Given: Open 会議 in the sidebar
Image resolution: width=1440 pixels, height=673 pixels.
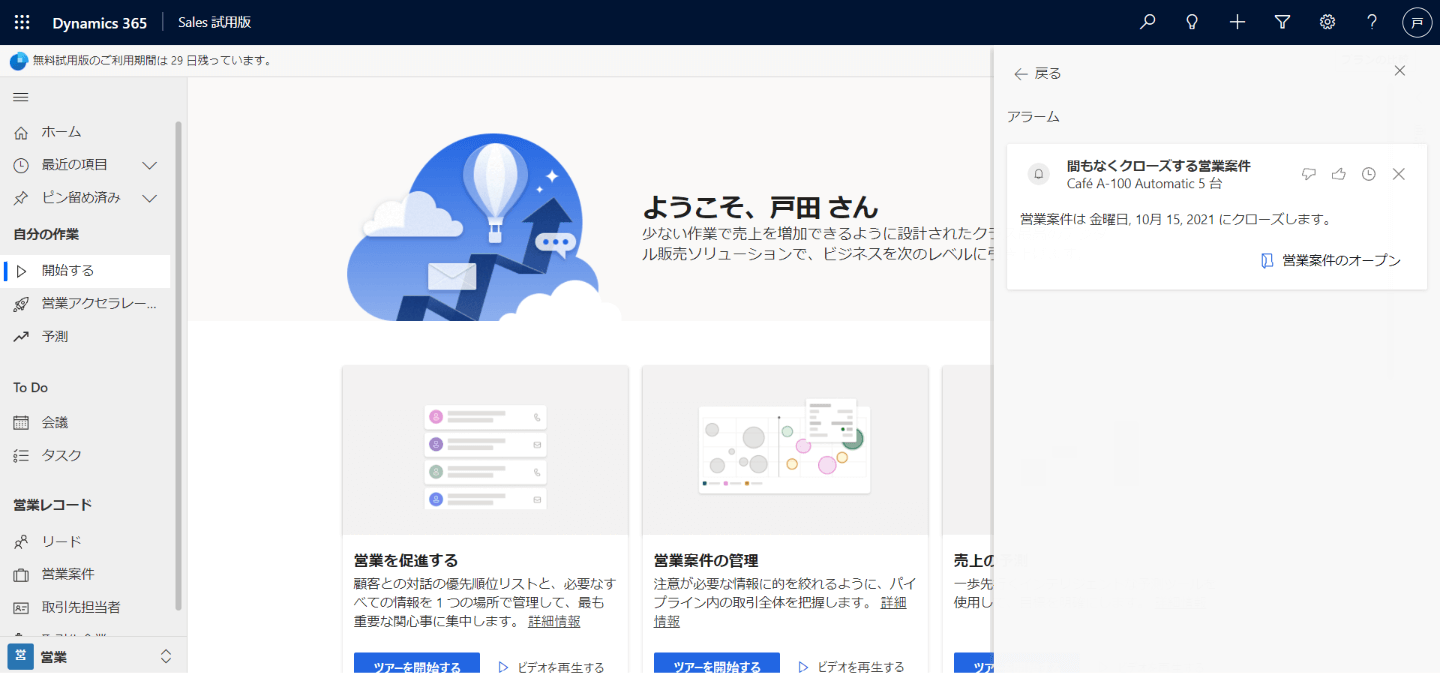Looking at the screenshot, I should [86, 423].
